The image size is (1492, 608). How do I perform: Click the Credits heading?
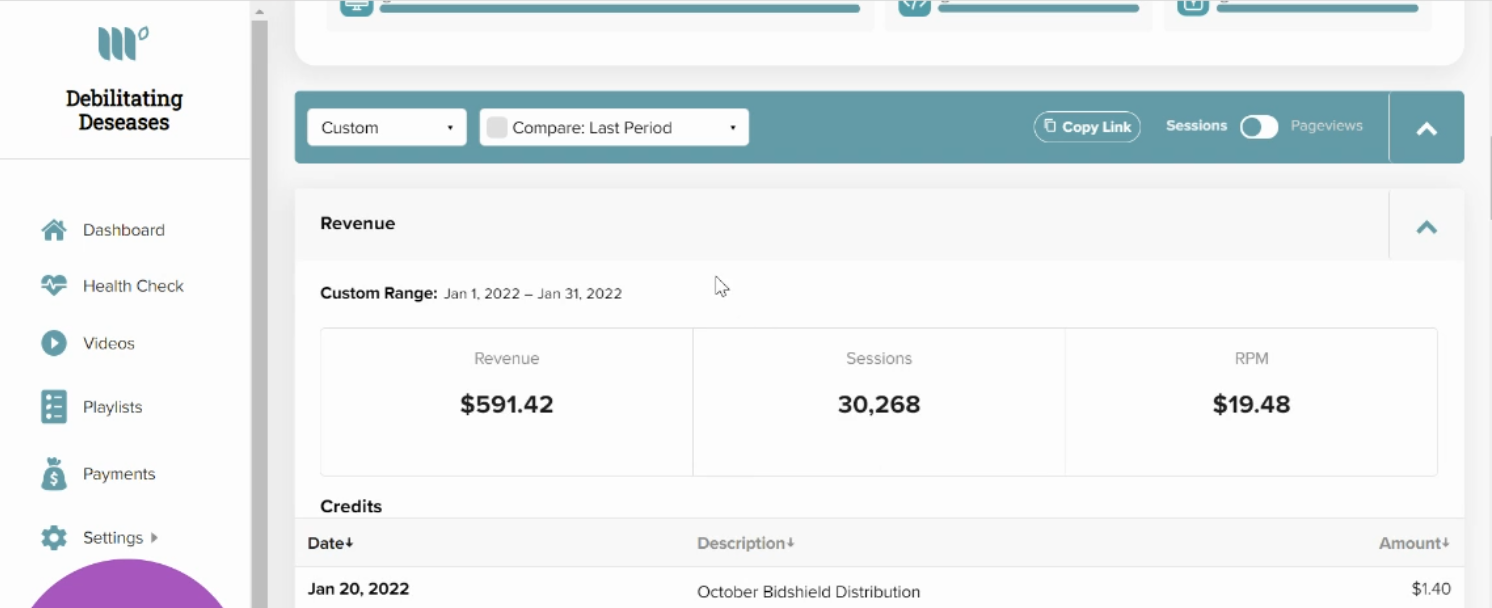coord(351,506)
